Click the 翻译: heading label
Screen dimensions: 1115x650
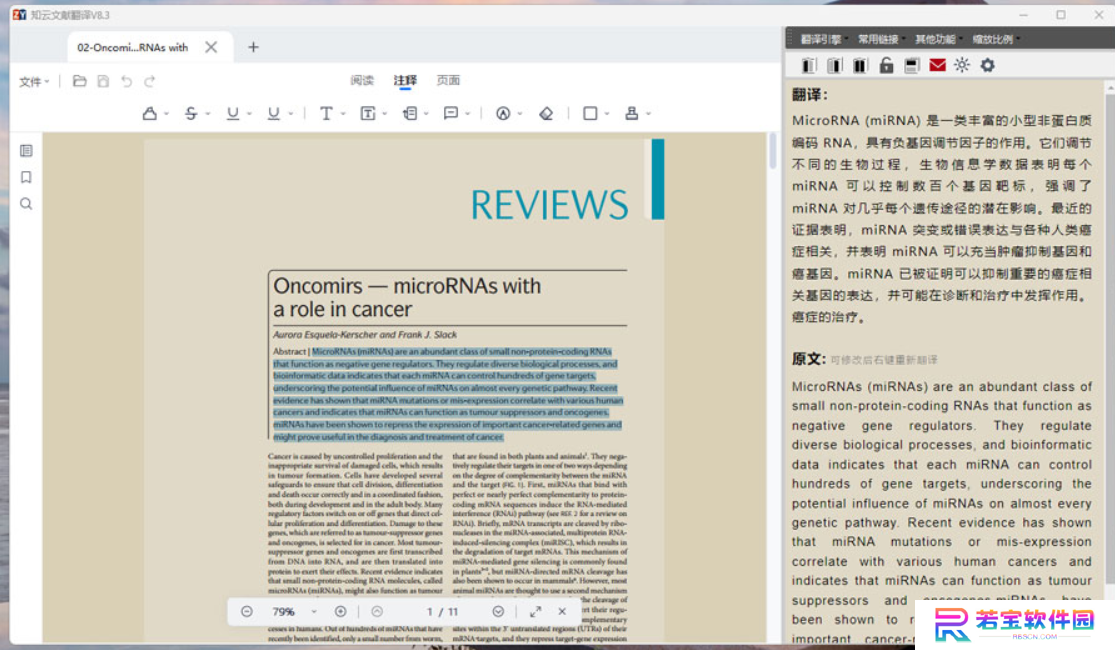[810, 95]
